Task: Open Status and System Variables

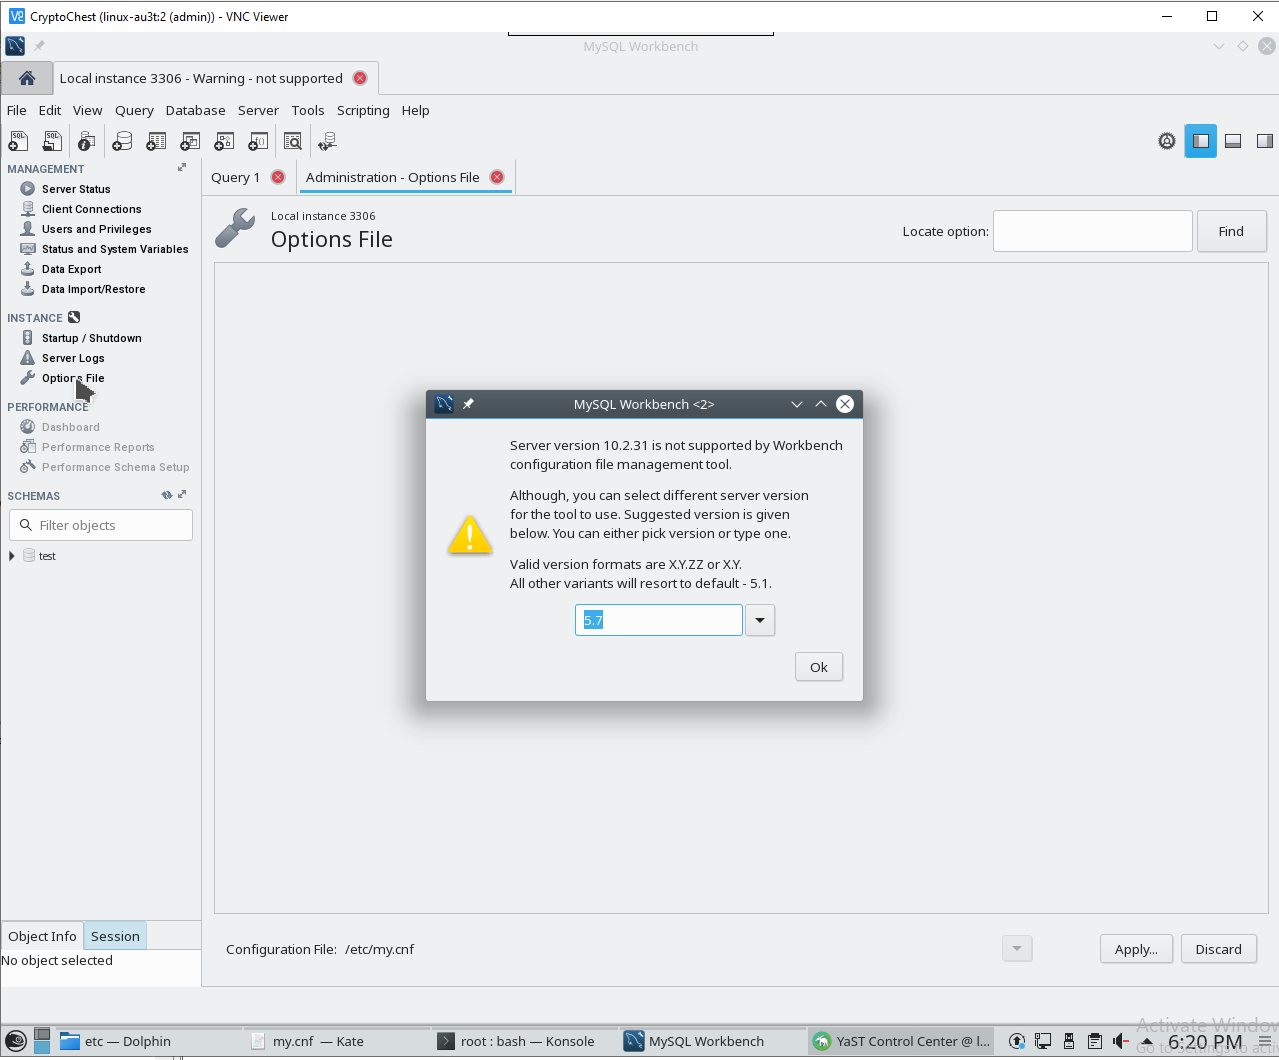Action: [x=114, y=249]
